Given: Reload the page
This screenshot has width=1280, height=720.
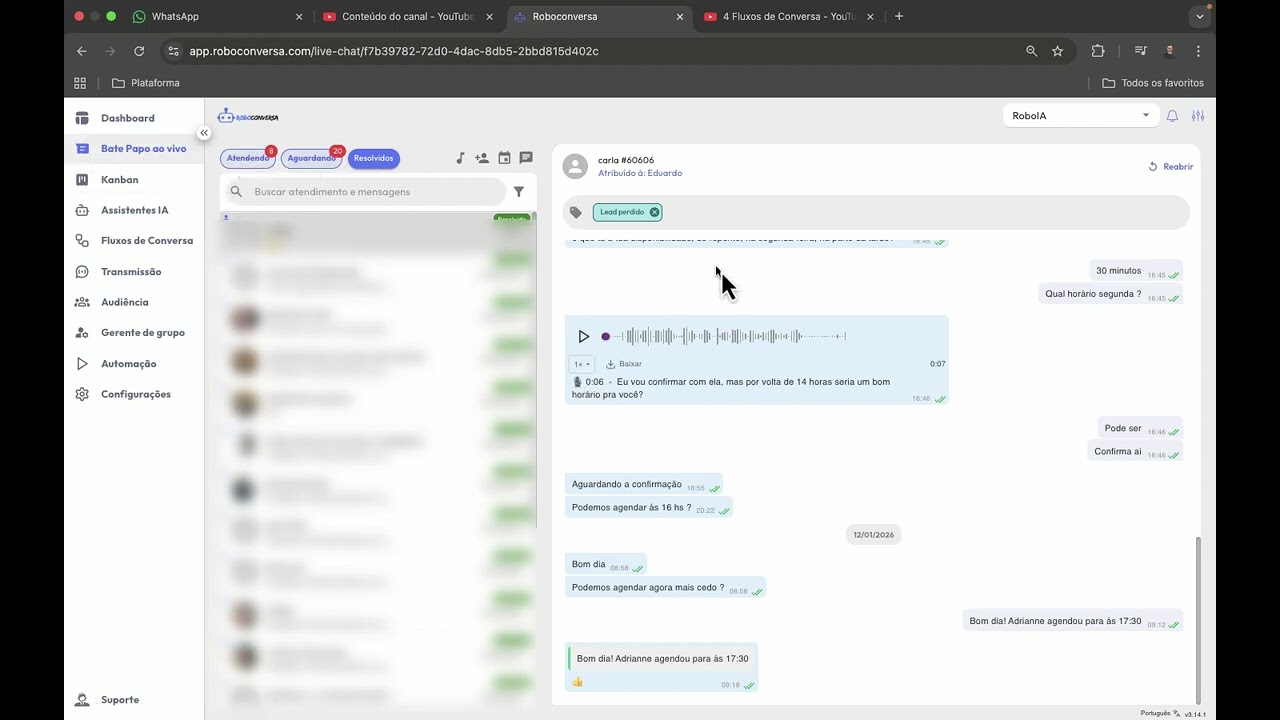Looking at the screenshot, I should coord(139,51).
